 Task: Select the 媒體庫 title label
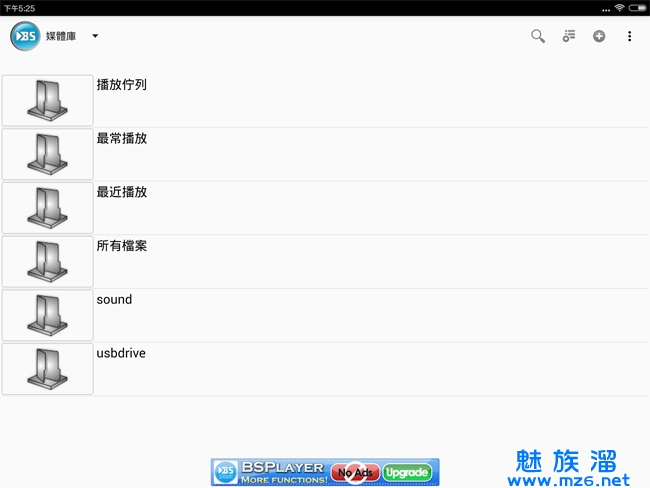[x=61, y=36]
